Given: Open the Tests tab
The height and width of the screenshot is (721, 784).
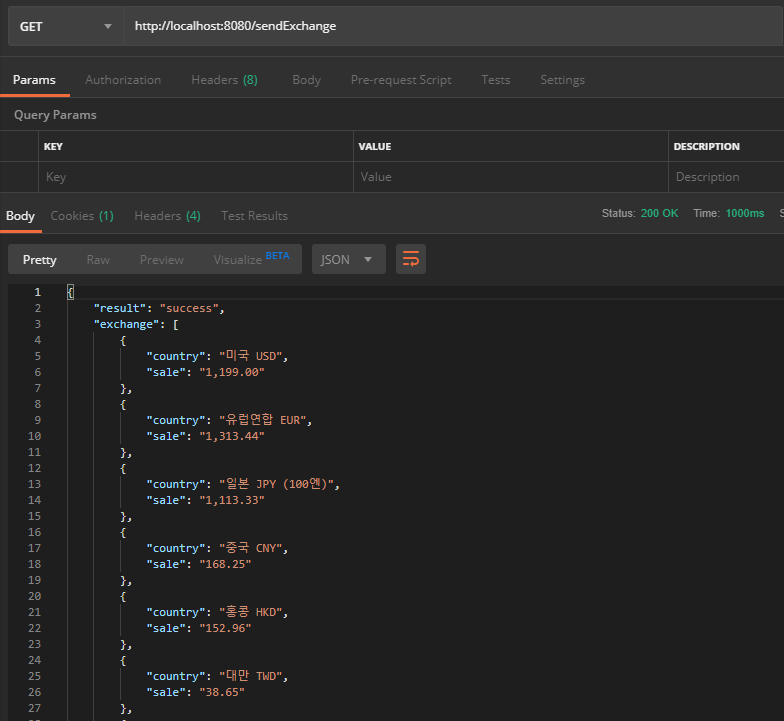Looking at the screenshot, I should coord(496,80).
